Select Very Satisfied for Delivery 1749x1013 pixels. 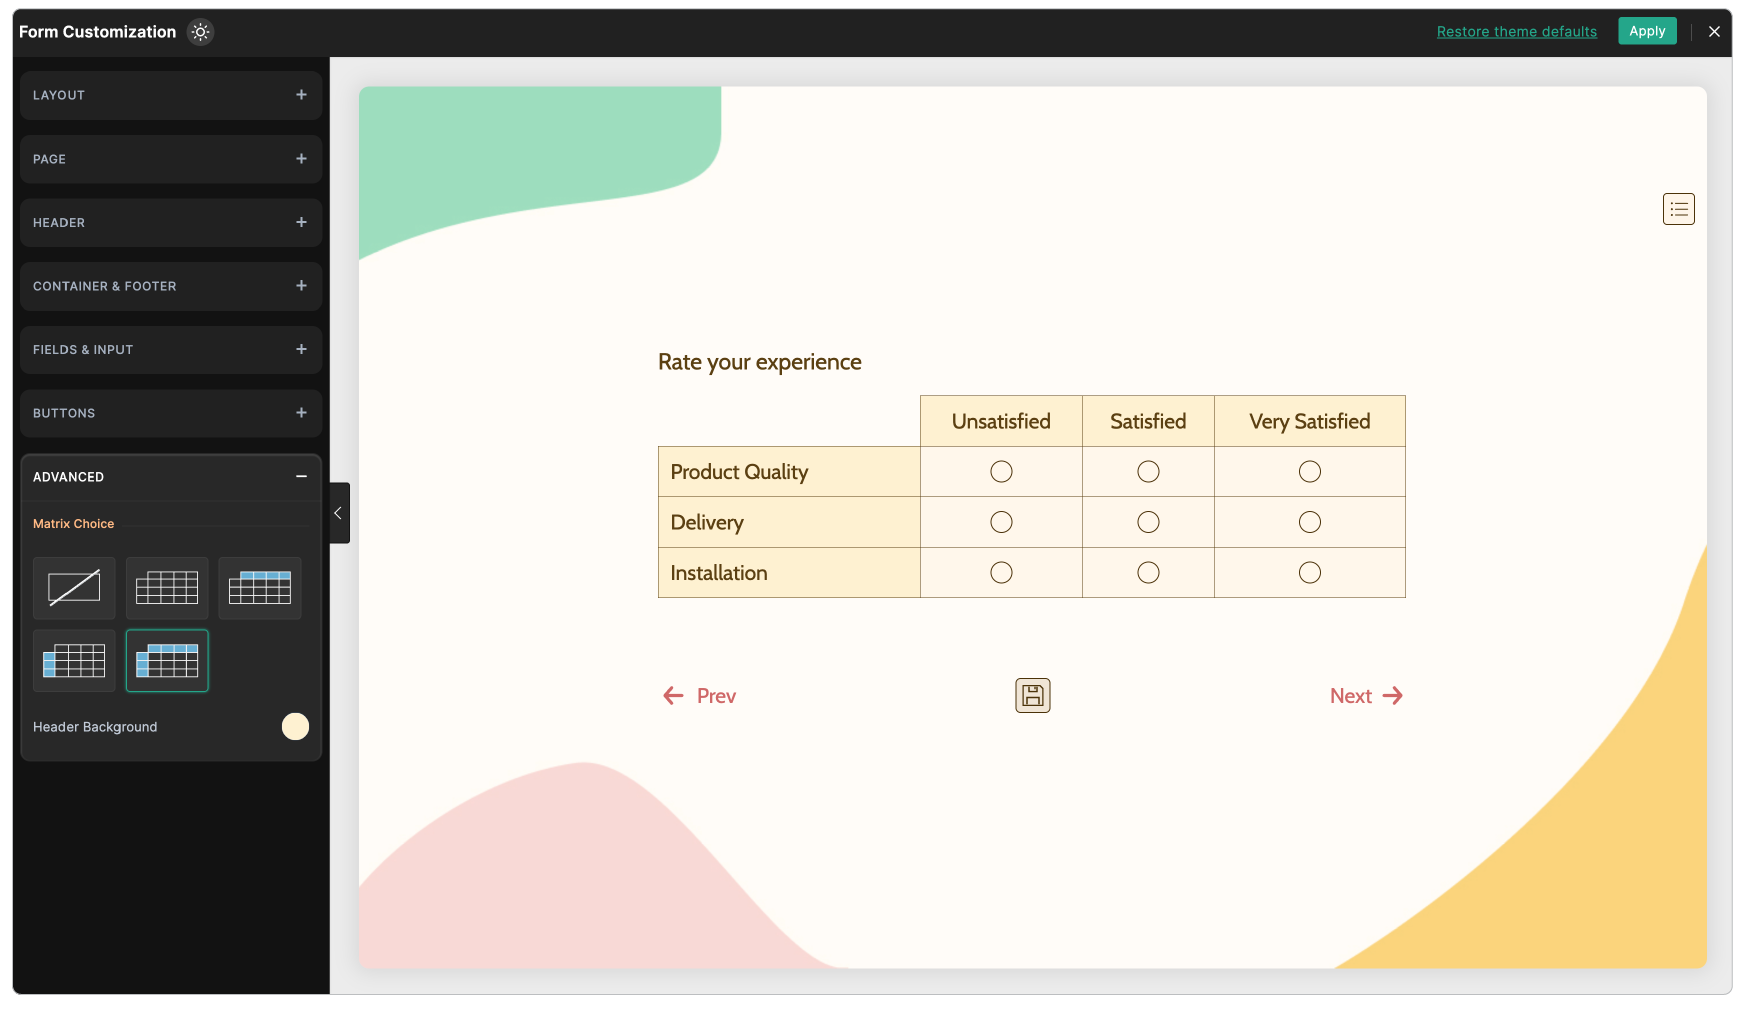tap(1310, 522)
